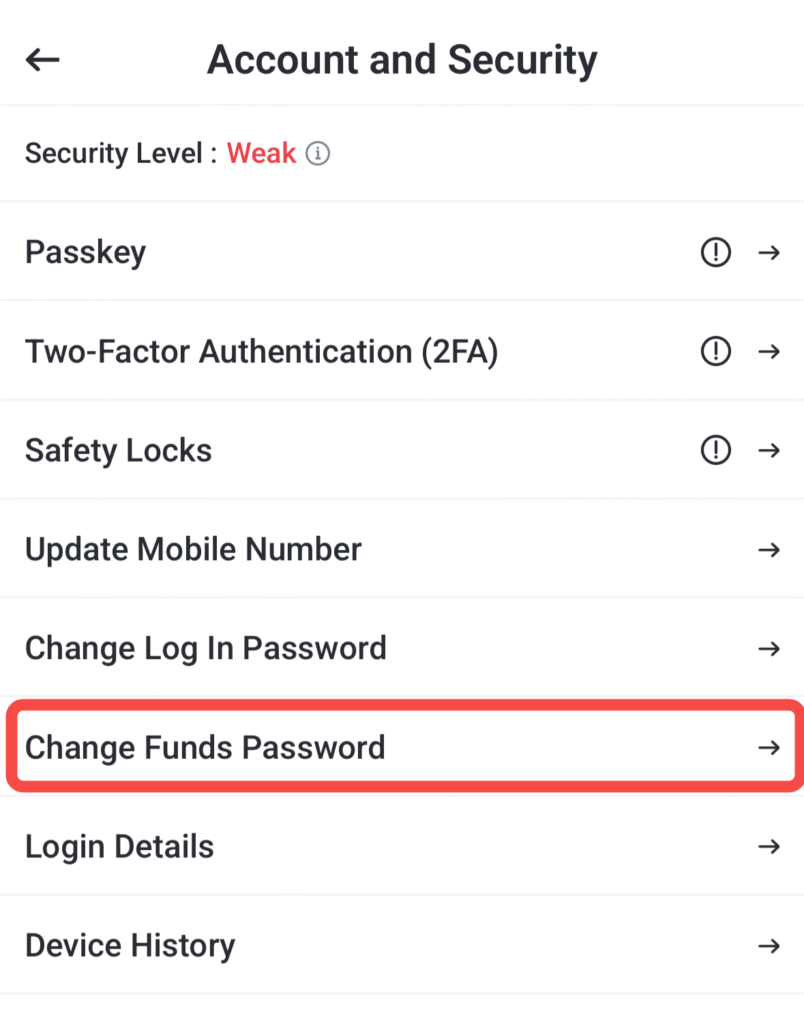Image resolution: width=804 pixels, height=1024 pixels.
Task: Click the Login Details row arrow
Action: (768, 846)
